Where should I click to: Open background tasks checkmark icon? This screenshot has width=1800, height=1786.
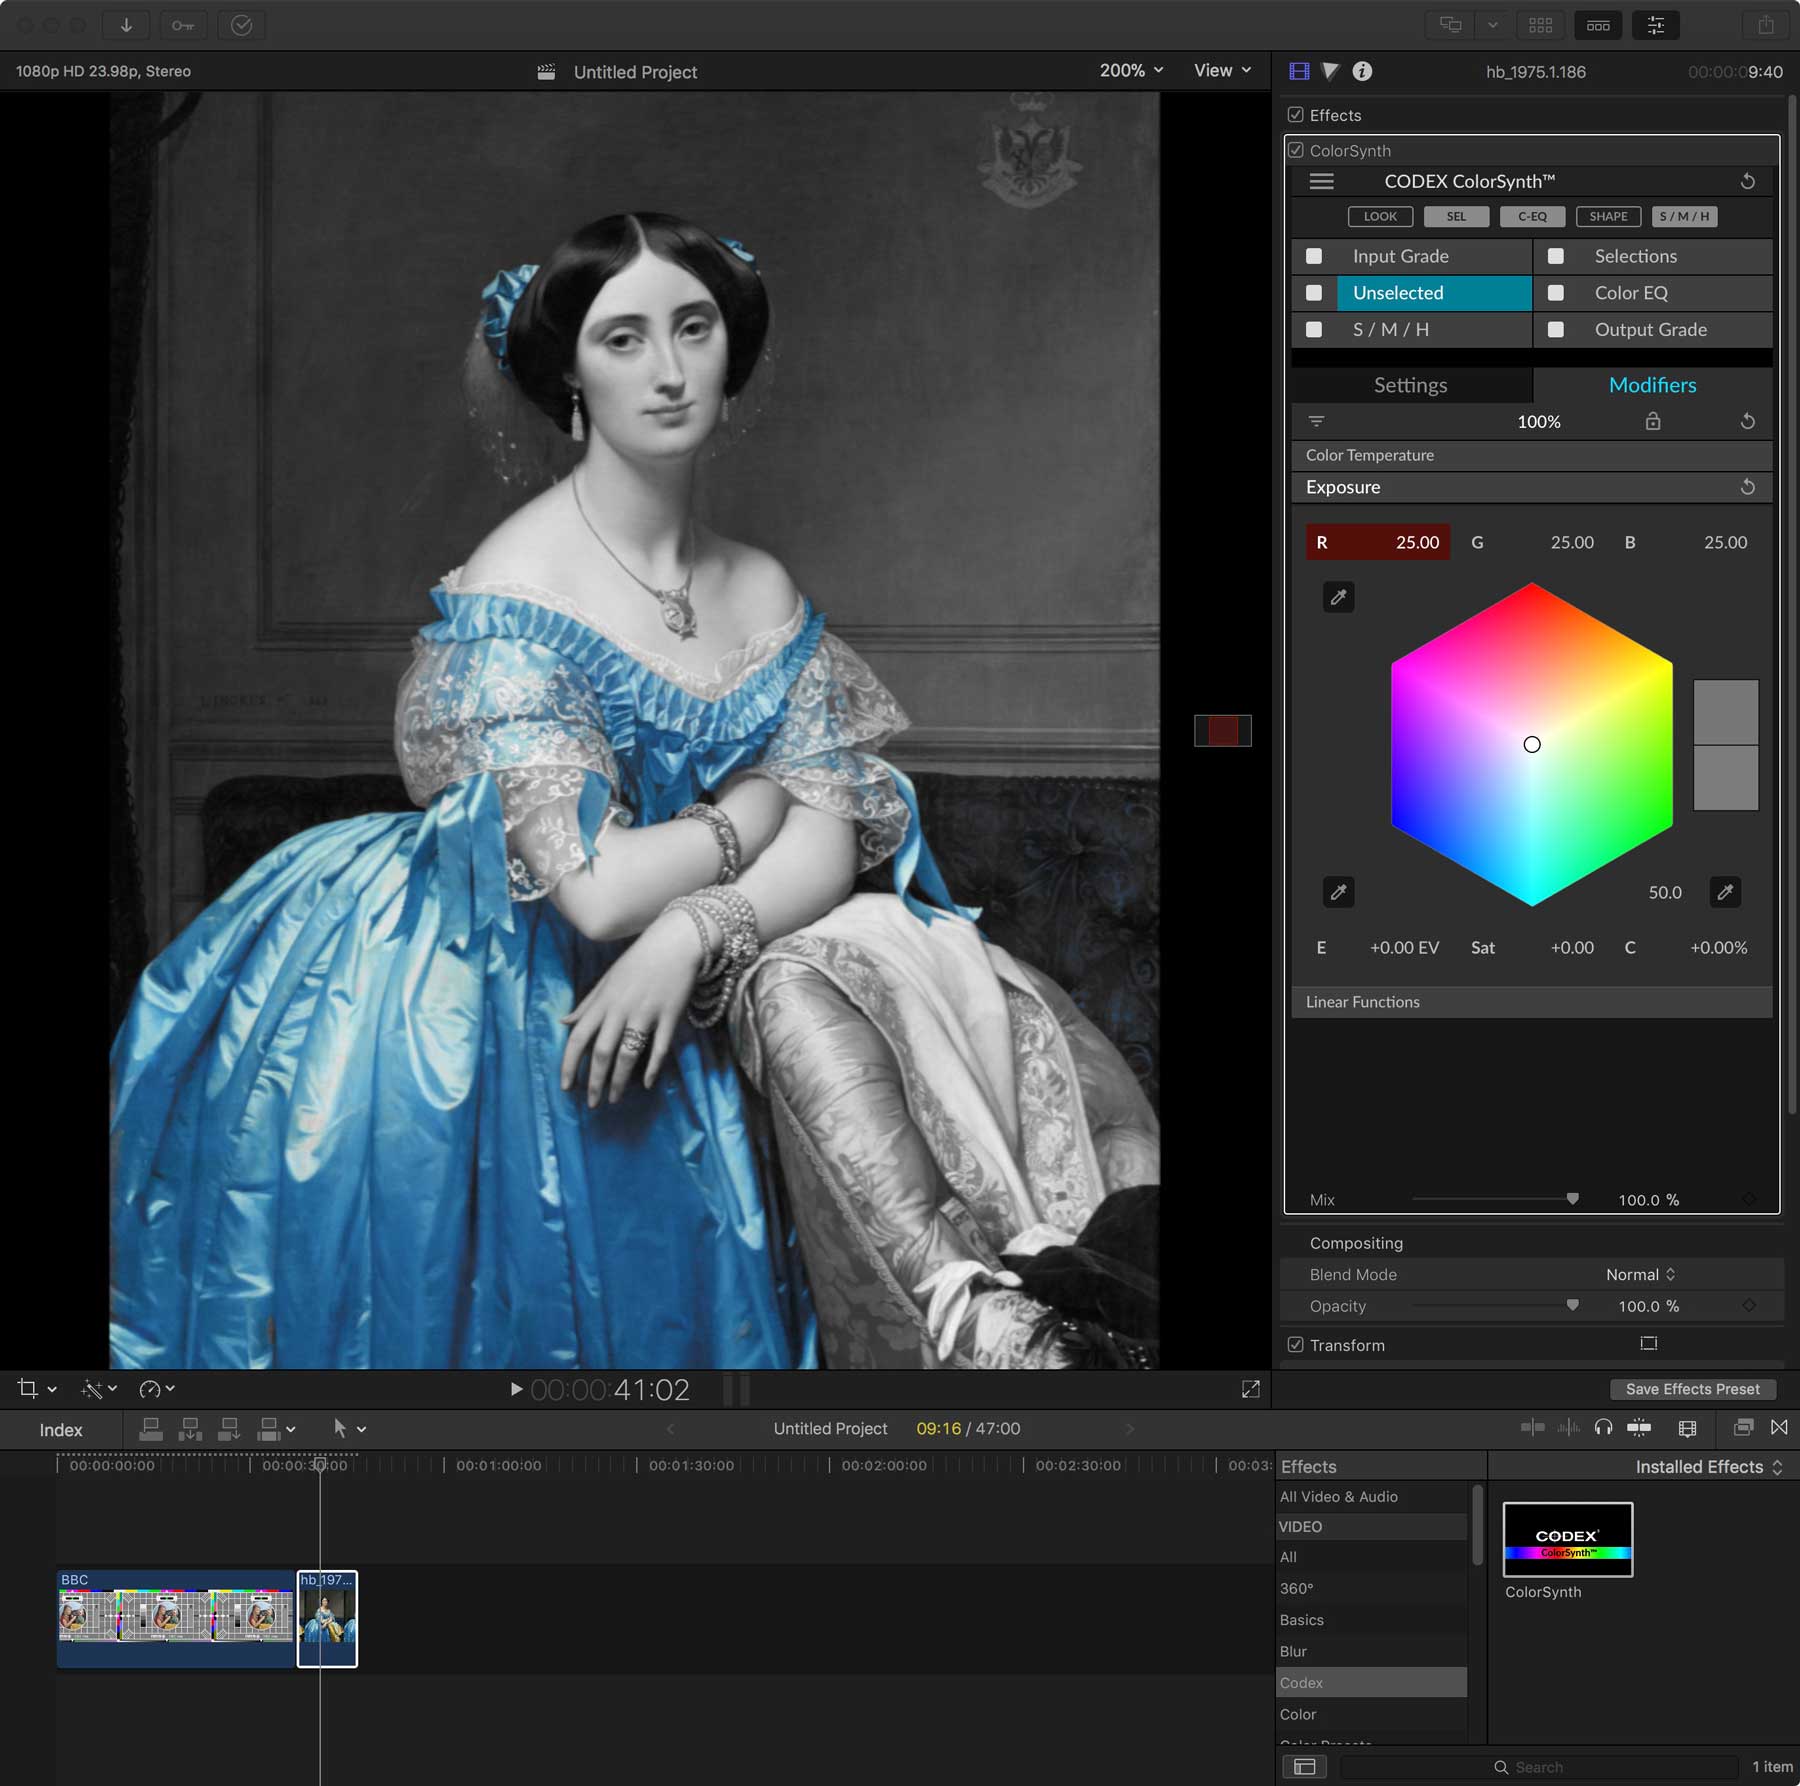241,25
